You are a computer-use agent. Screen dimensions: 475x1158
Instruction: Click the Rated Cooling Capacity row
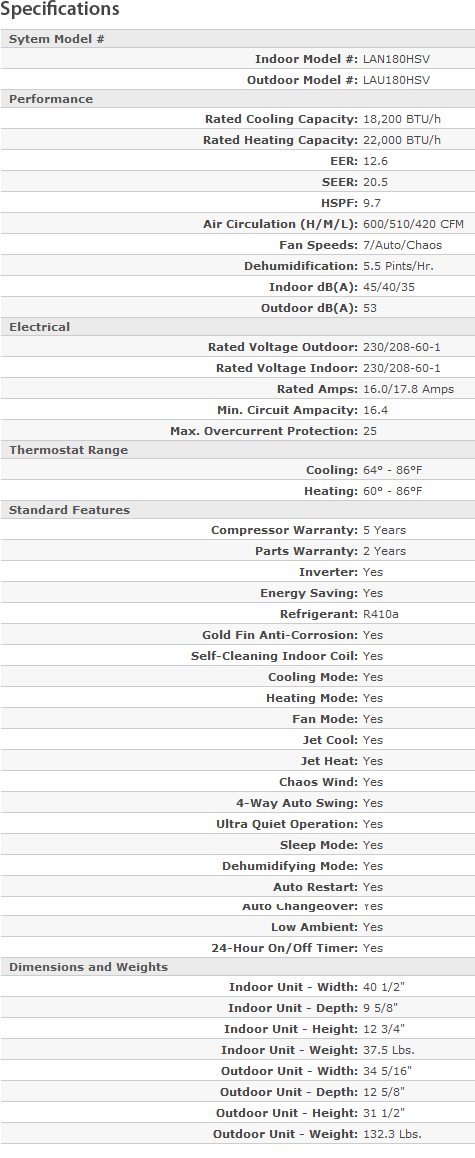pos(237,119)
